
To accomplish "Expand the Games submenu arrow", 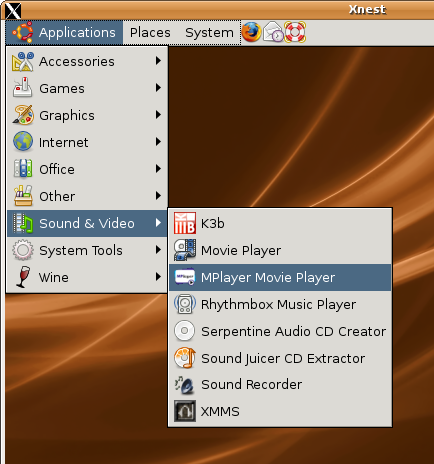I will [x=158, y=88].
